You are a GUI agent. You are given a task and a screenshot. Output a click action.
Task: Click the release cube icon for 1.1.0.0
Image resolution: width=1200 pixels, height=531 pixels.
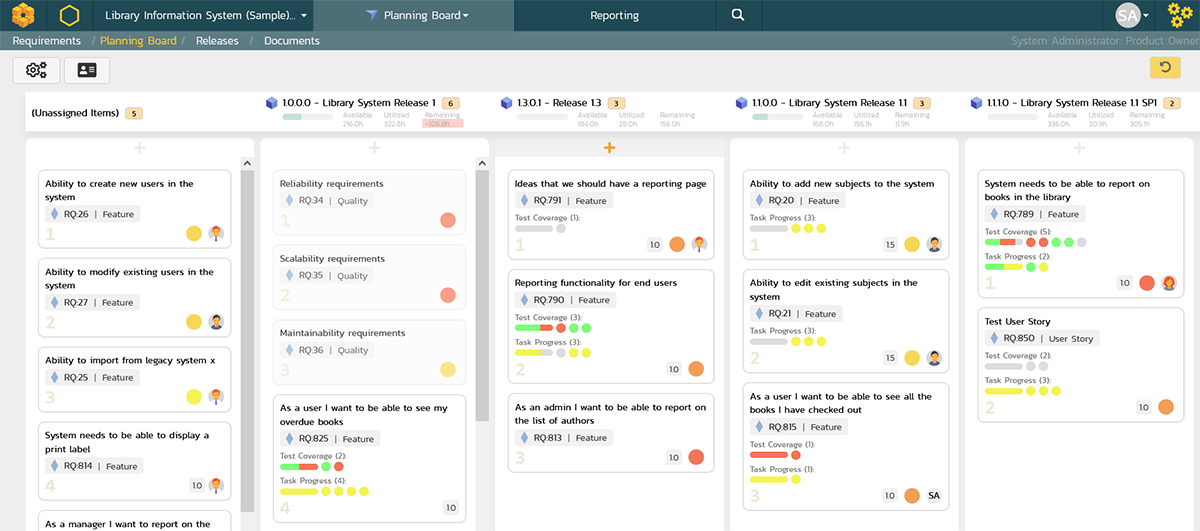point(741,103)
